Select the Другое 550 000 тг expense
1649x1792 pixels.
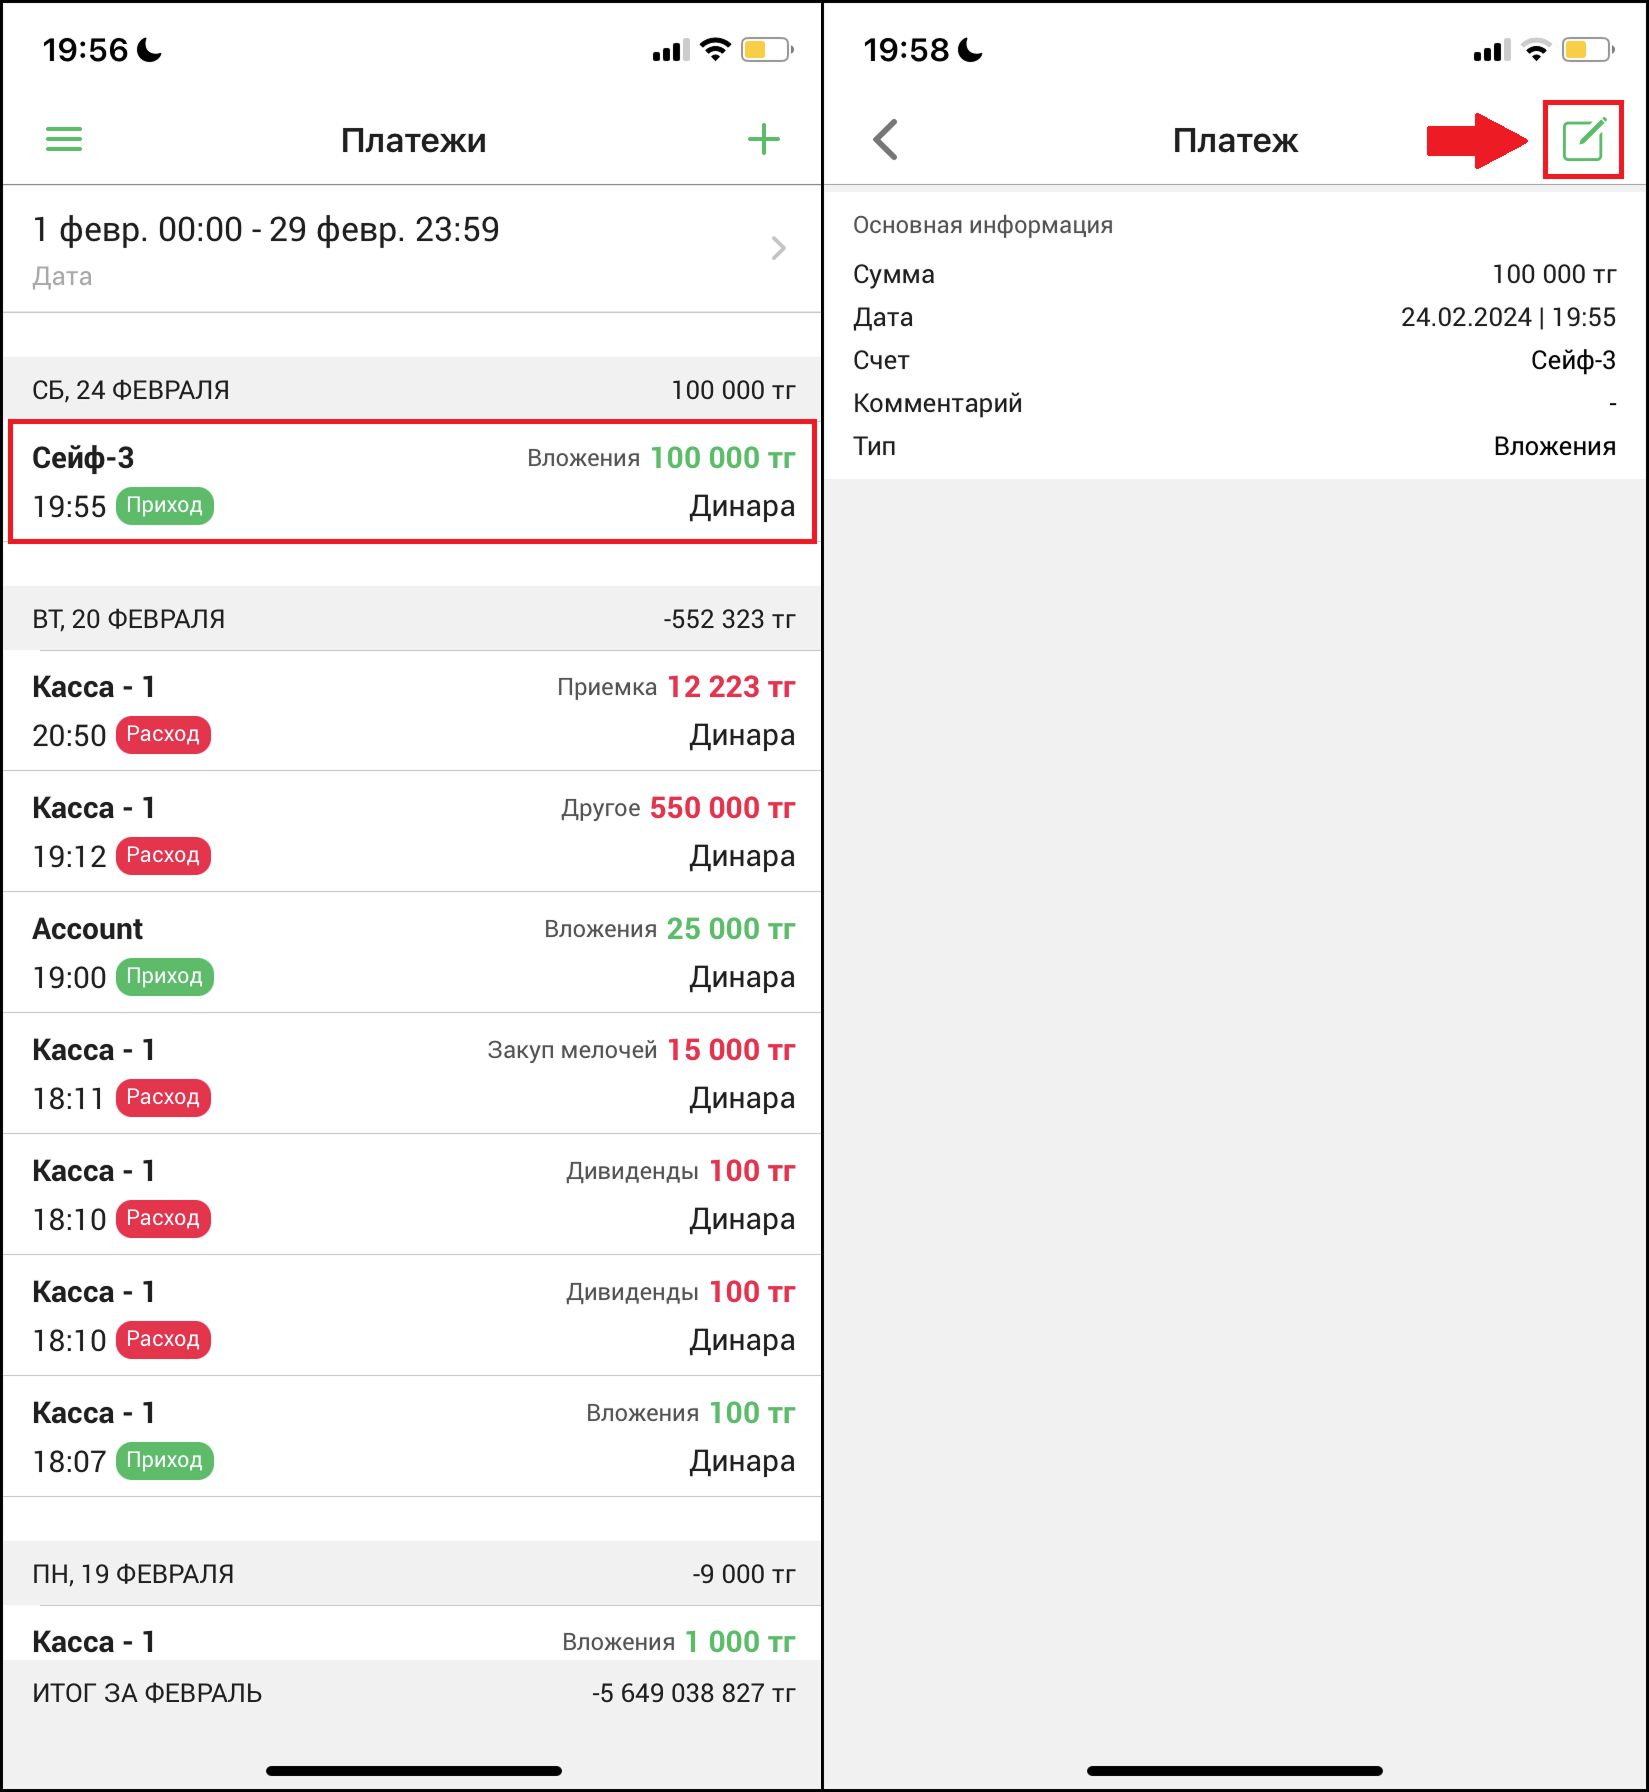[x=412, y=832]
